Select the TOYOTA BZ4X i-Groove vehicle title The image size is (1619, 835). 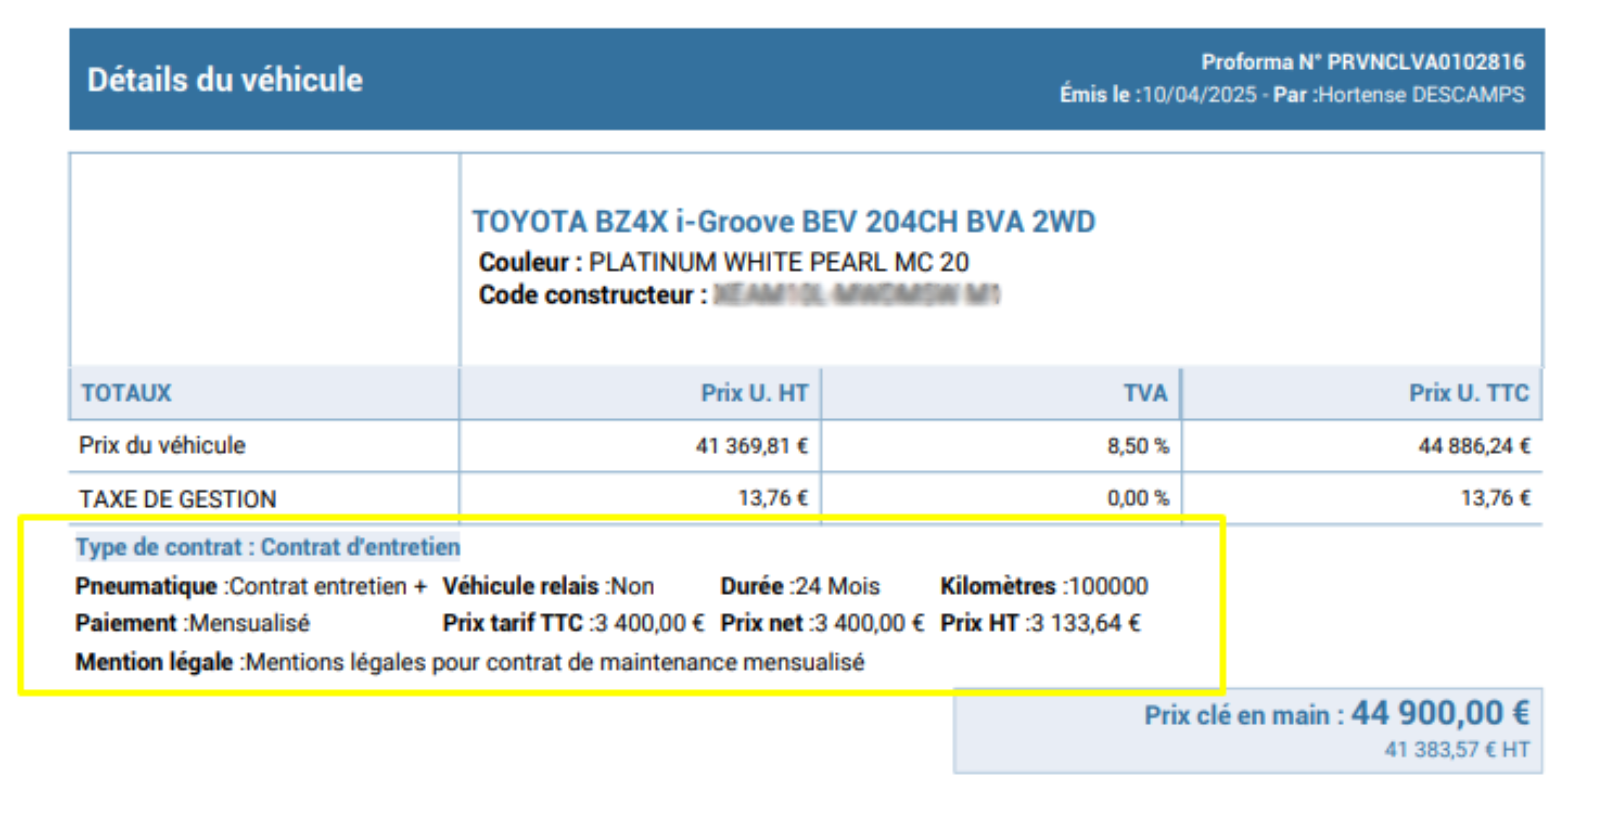point(784,221)
